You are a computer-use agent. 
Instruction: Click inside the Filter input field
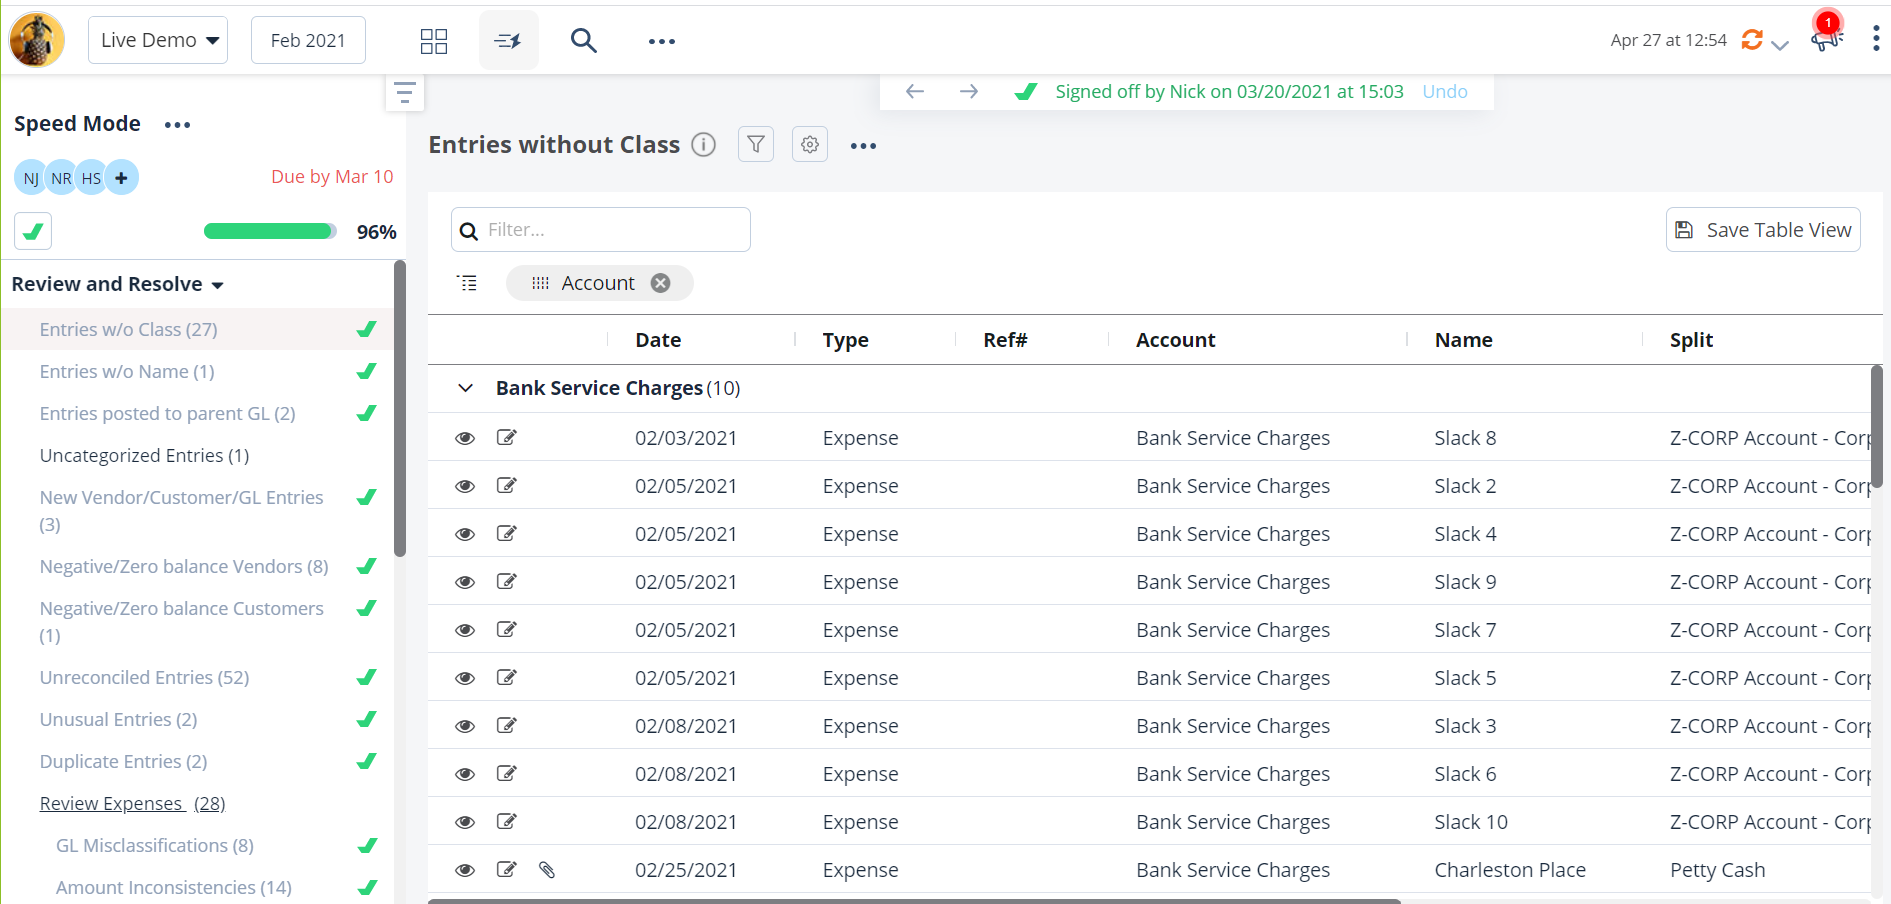click(600, 229)
